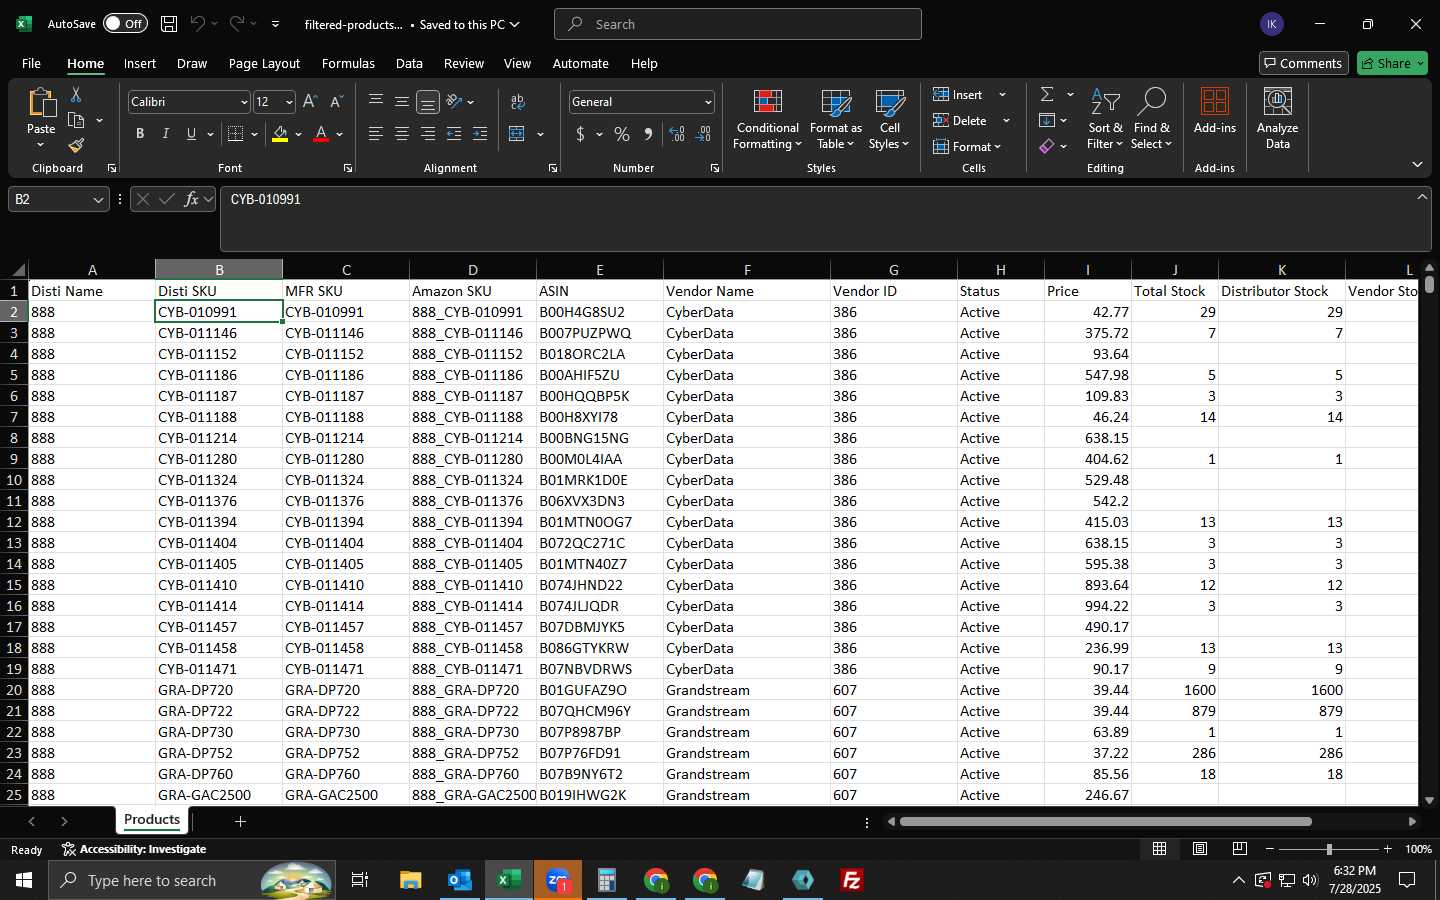The image size is (1440, 900).
Task: Switch to Page Break Preview icon
Action: tap(1240, 849)
